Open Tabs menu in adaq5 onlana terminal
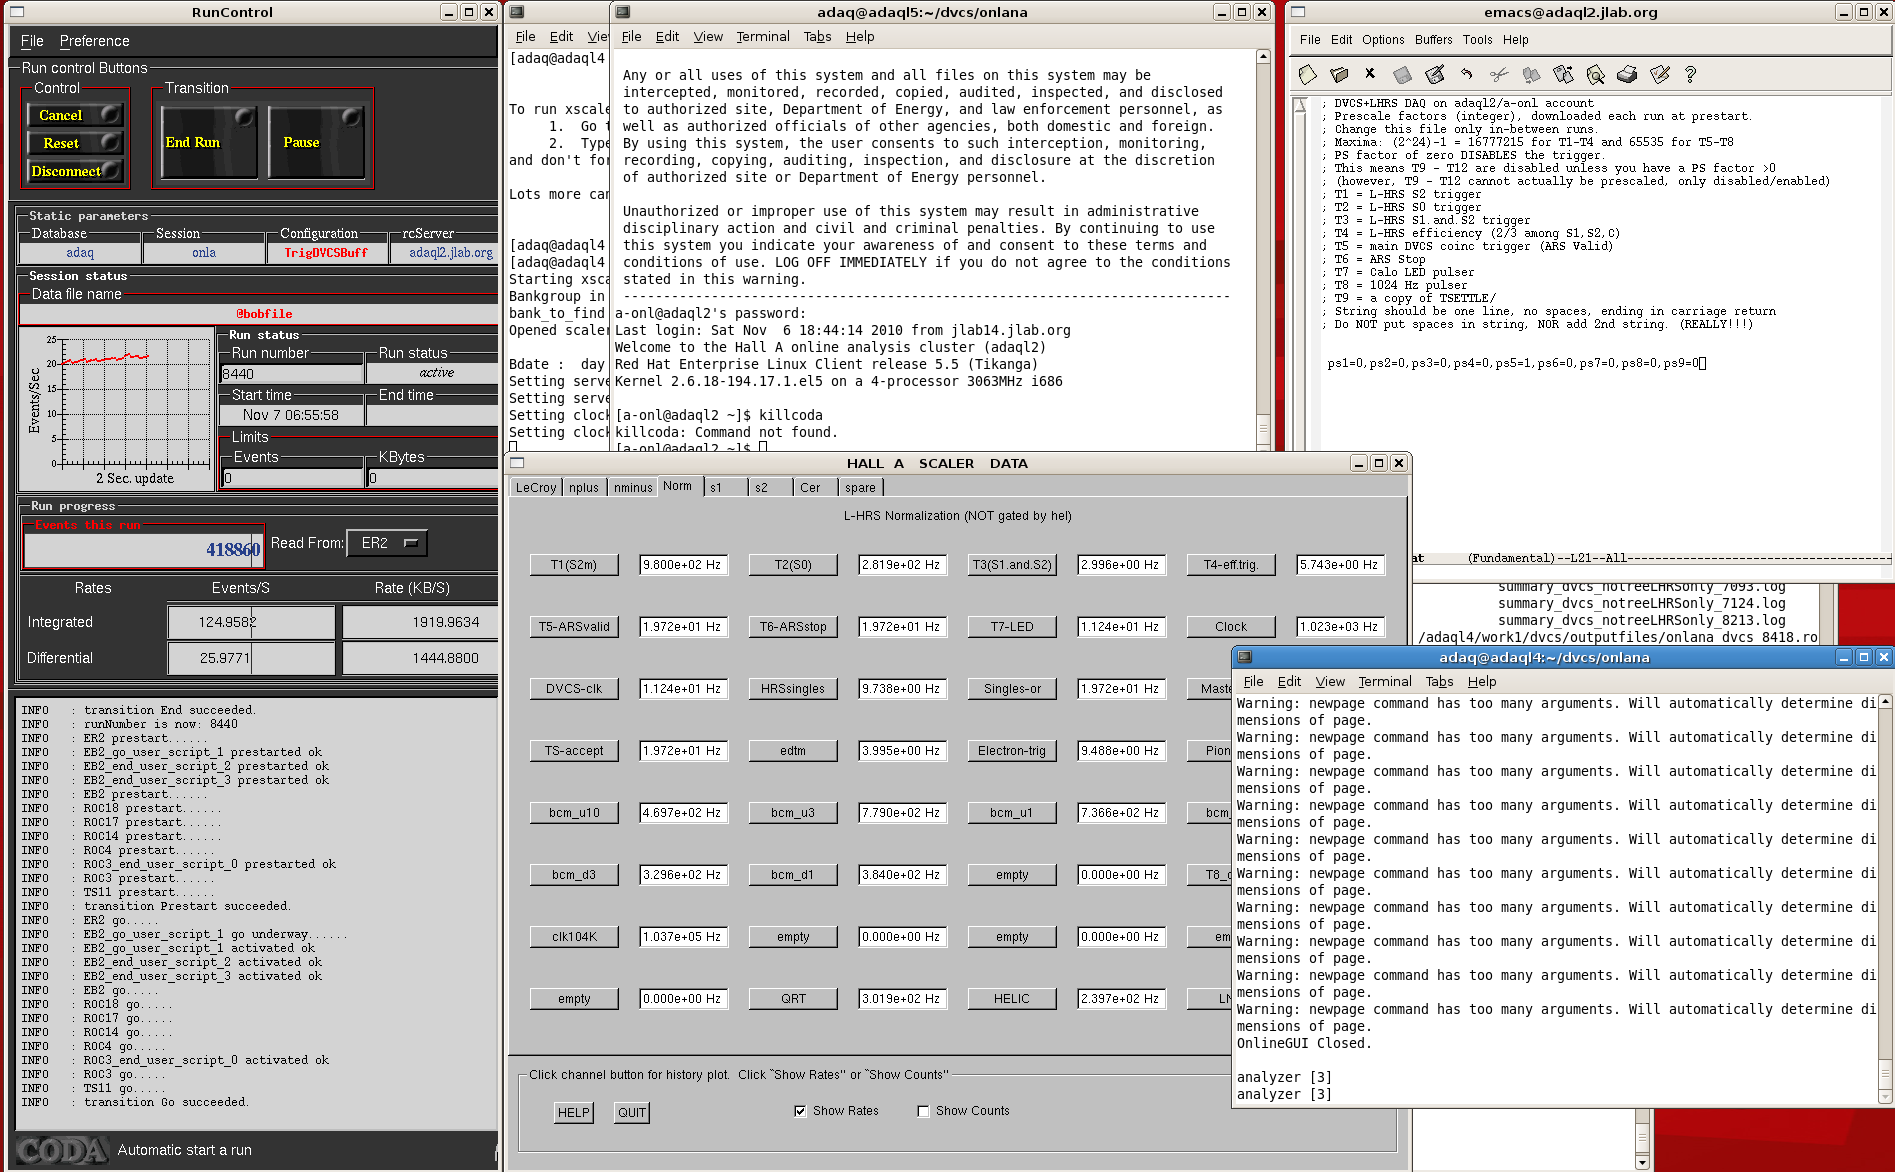 coord(817,36)
